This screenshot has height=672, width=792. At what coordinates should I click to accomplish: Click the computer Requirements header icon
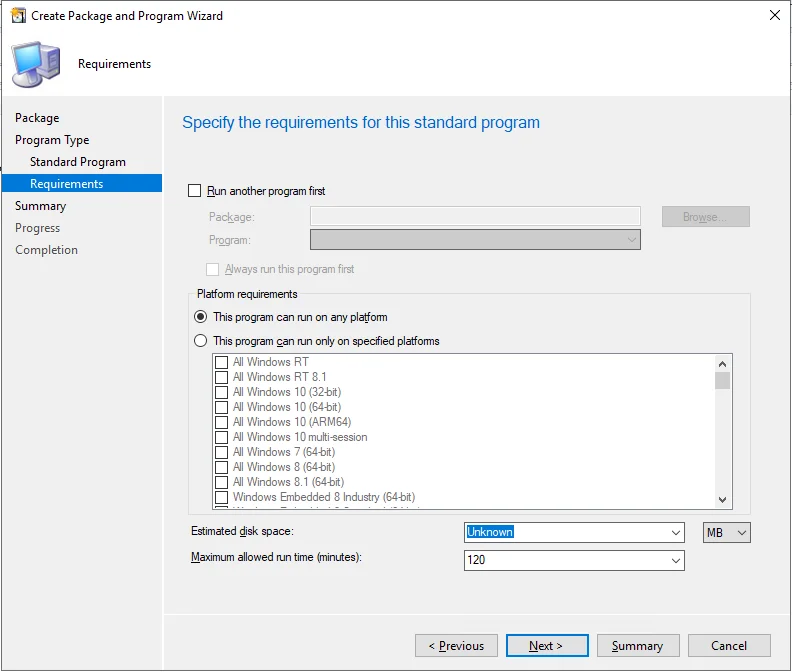[x=36, y=65]
